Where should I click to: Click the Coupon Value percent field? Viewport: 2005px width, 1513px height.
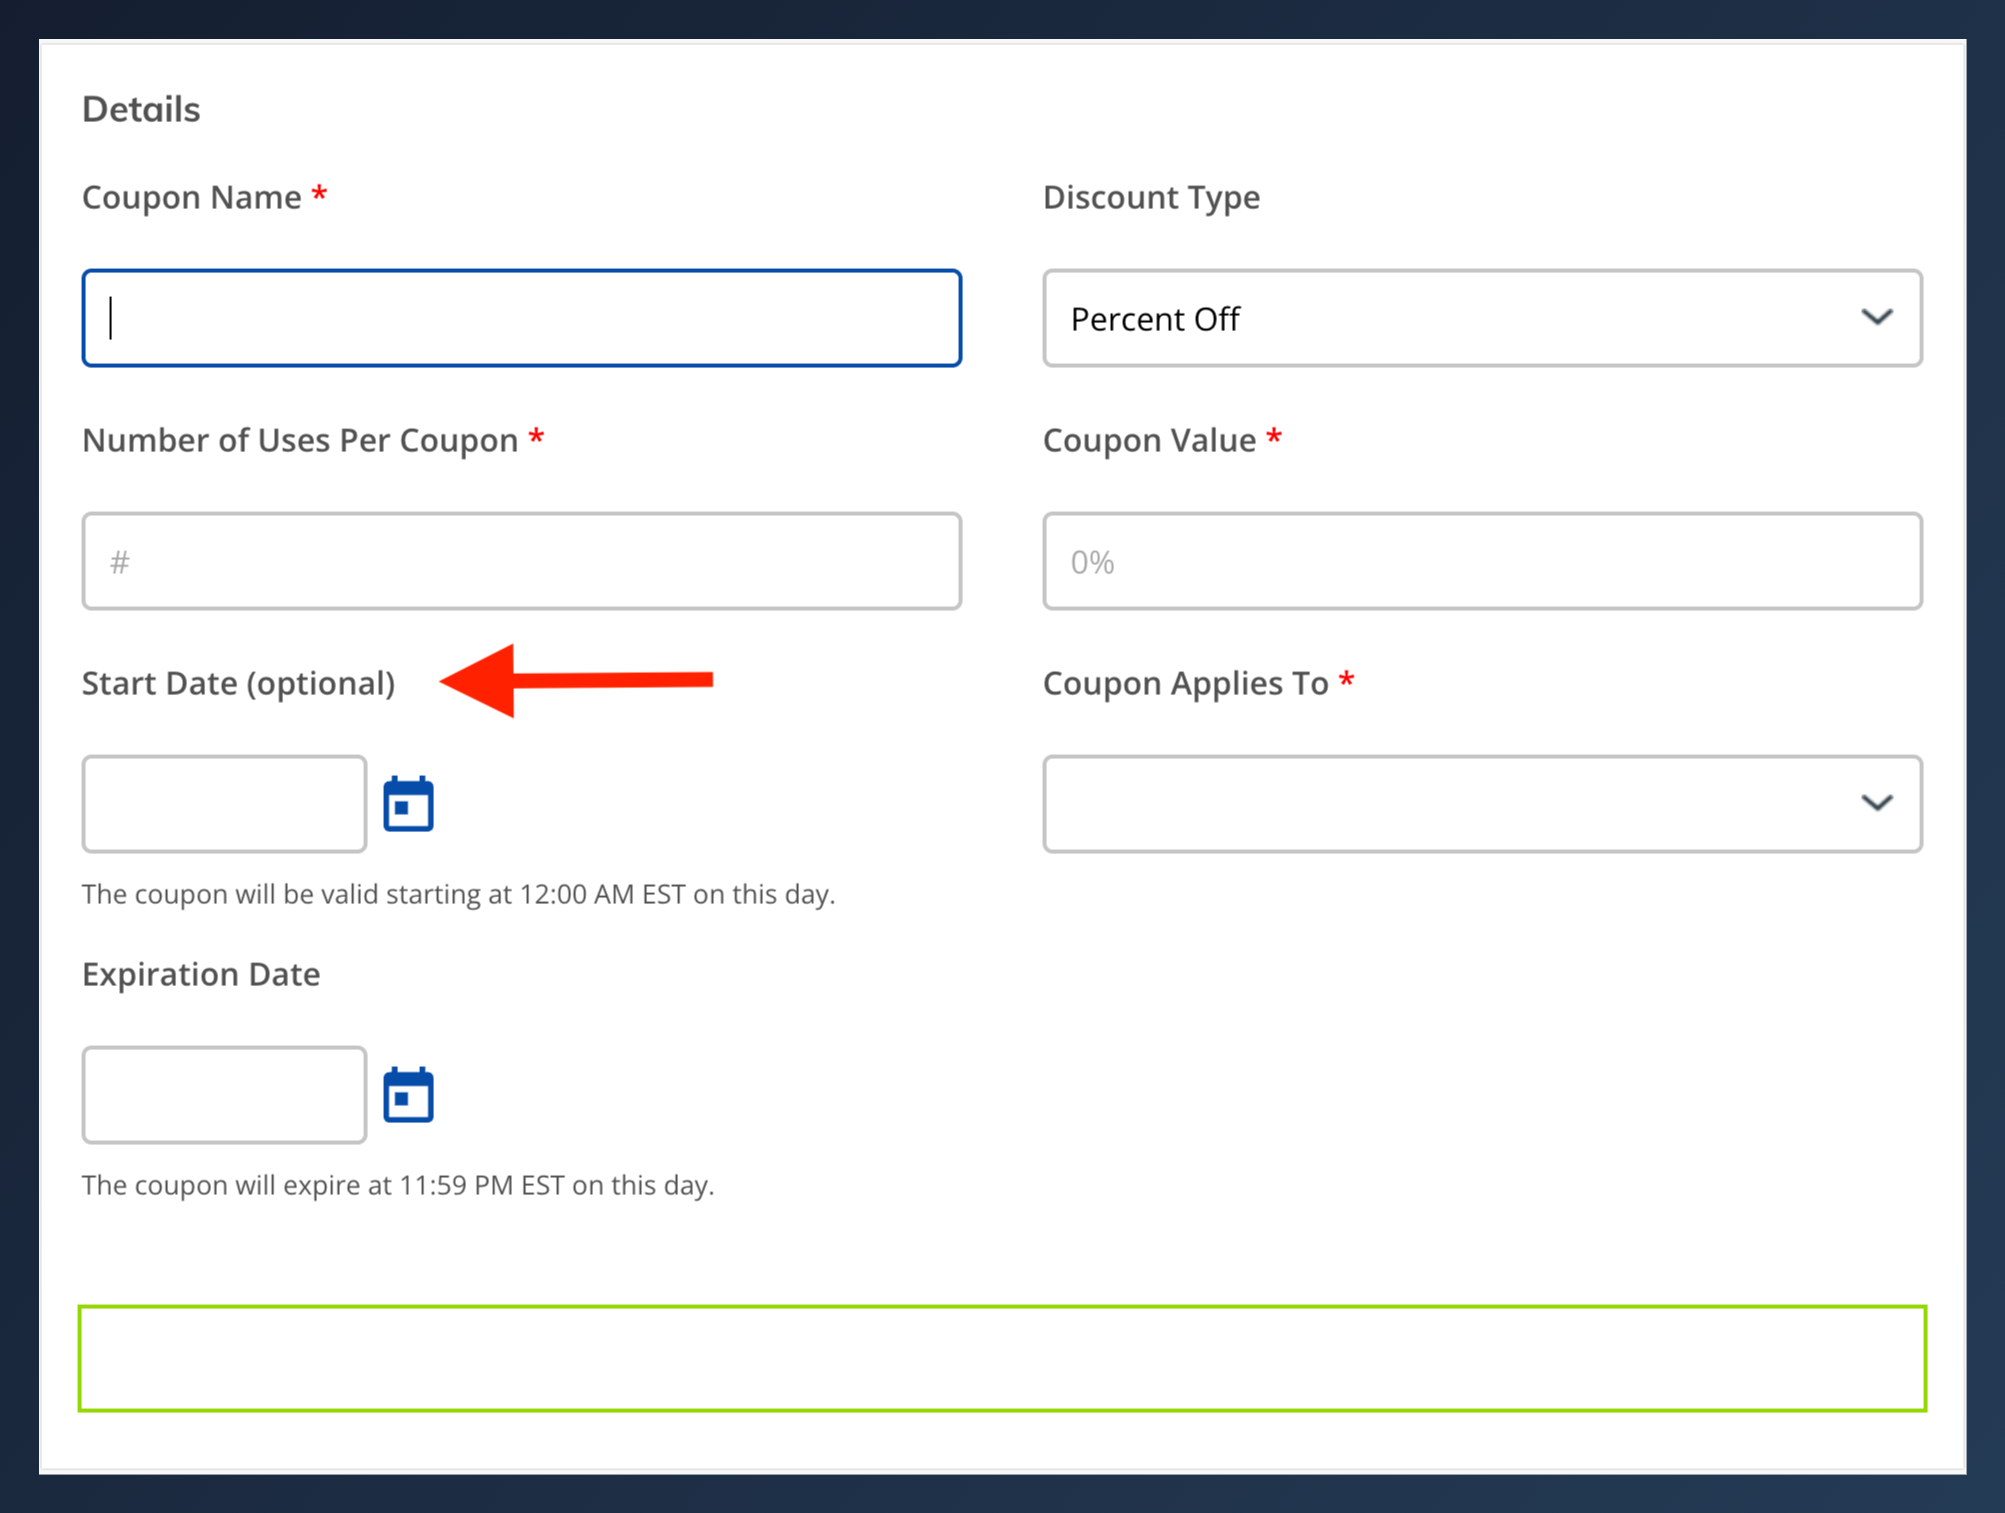(1482, 561)
